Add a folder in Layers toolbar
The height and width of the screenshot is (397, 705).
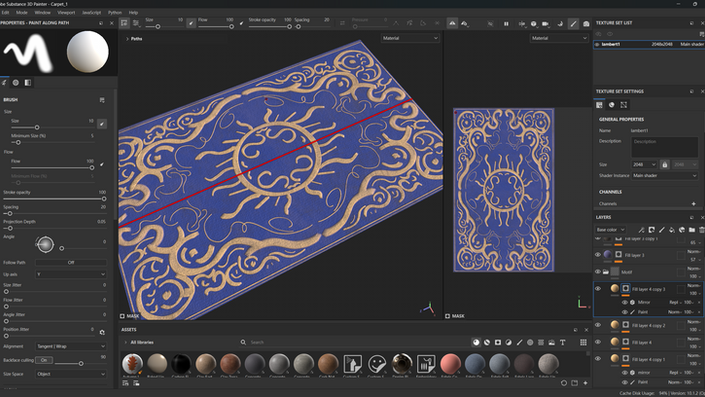[x=692, y=230]
